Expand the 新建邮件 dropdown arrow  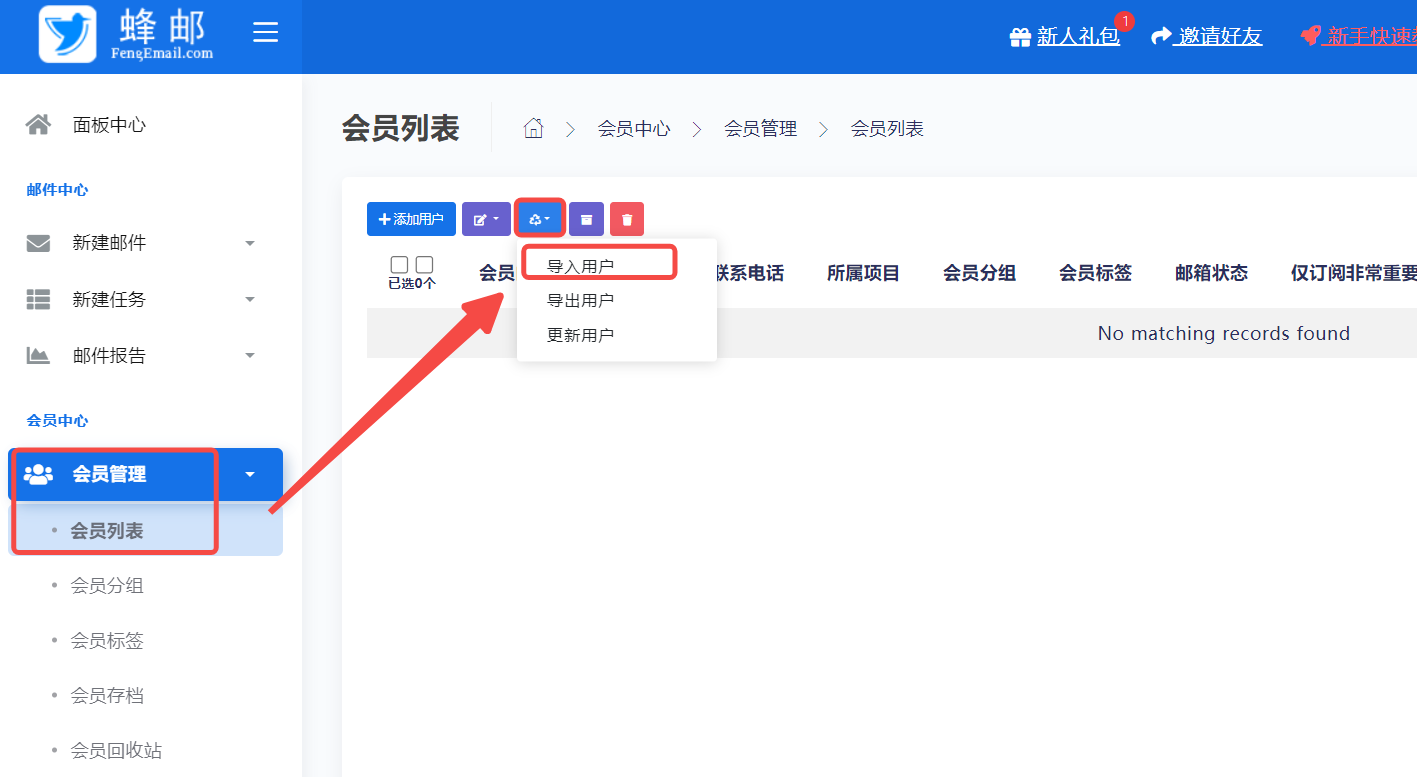click(x=250, y=243)
